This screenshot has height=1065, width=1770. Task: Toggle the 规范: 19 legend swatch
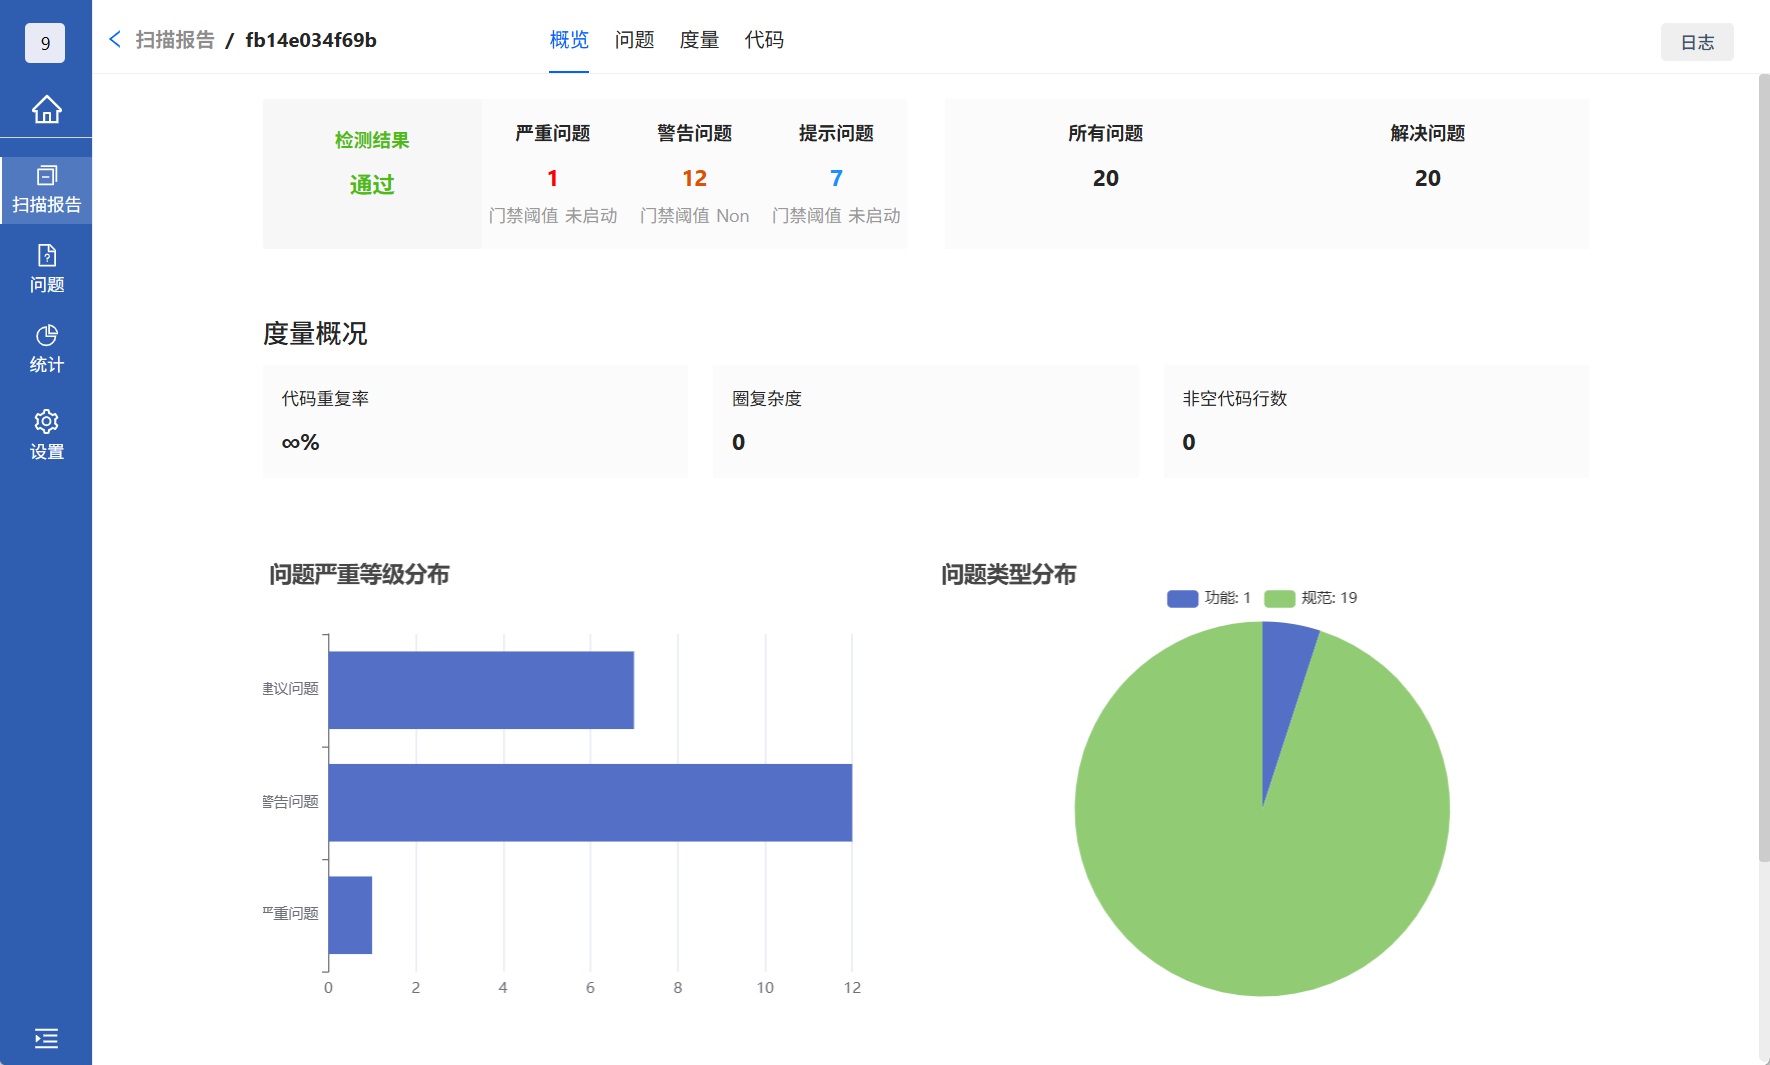(1279, 598)
